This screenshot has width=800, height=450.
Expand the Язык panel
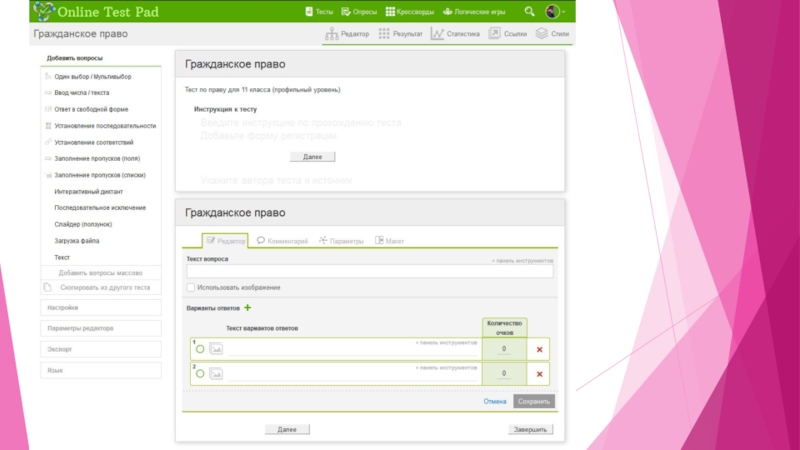(x=101, y=370)
